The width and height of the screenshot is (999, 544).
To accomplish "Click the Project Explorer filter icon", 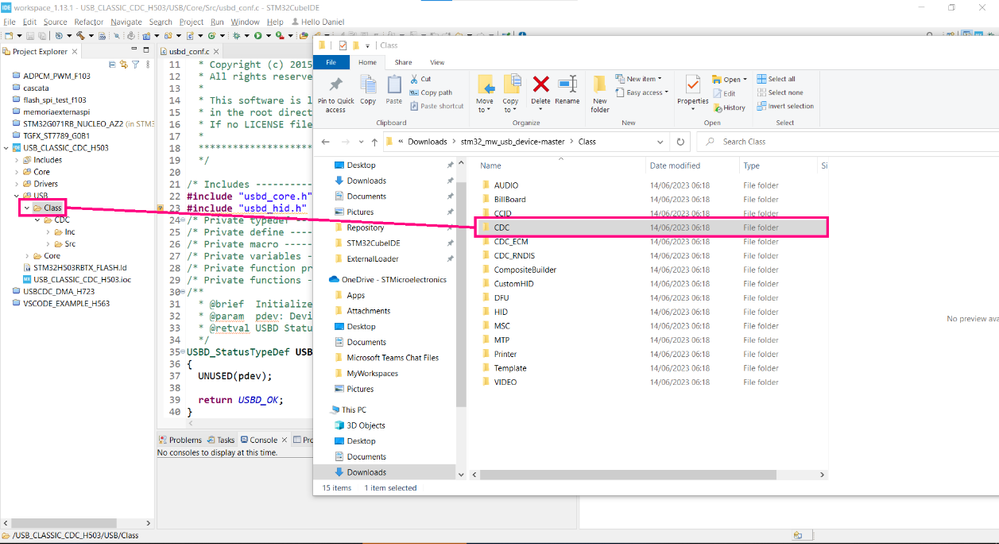I will click(x=136, y=65).
